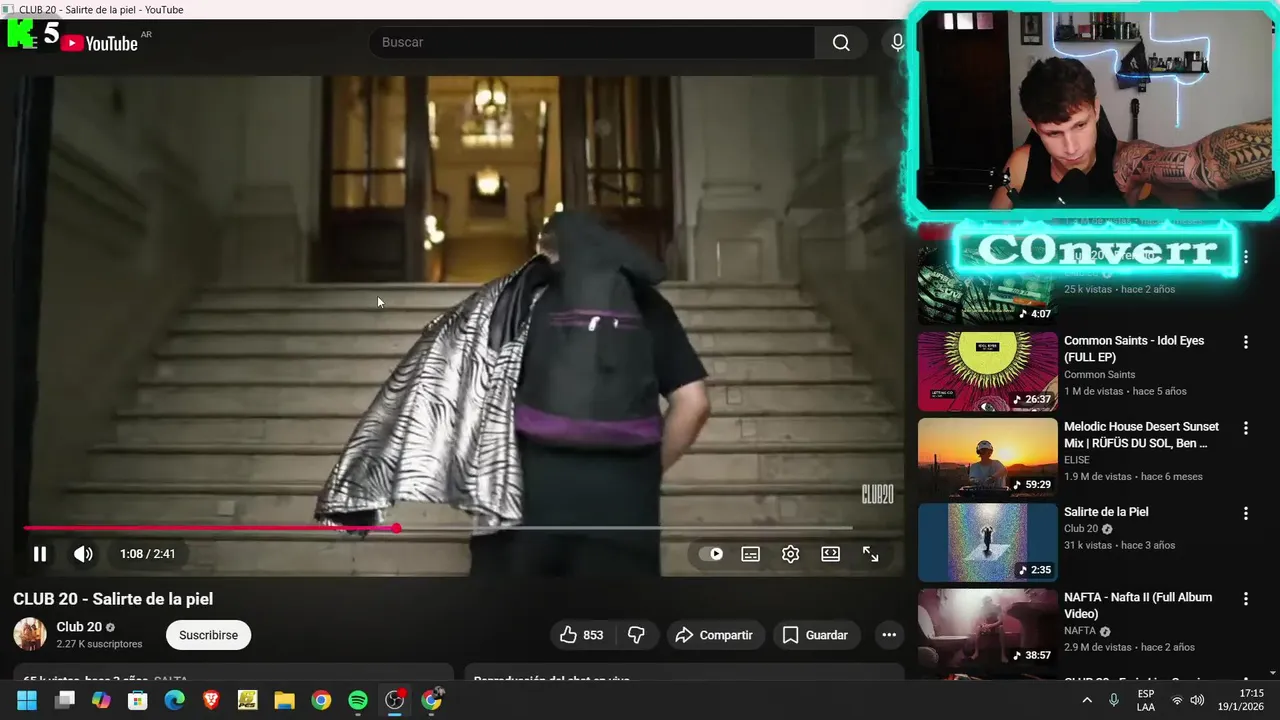
Task: Click the 'Common Saints' channel name text
Action: [x=1100, y=375]
